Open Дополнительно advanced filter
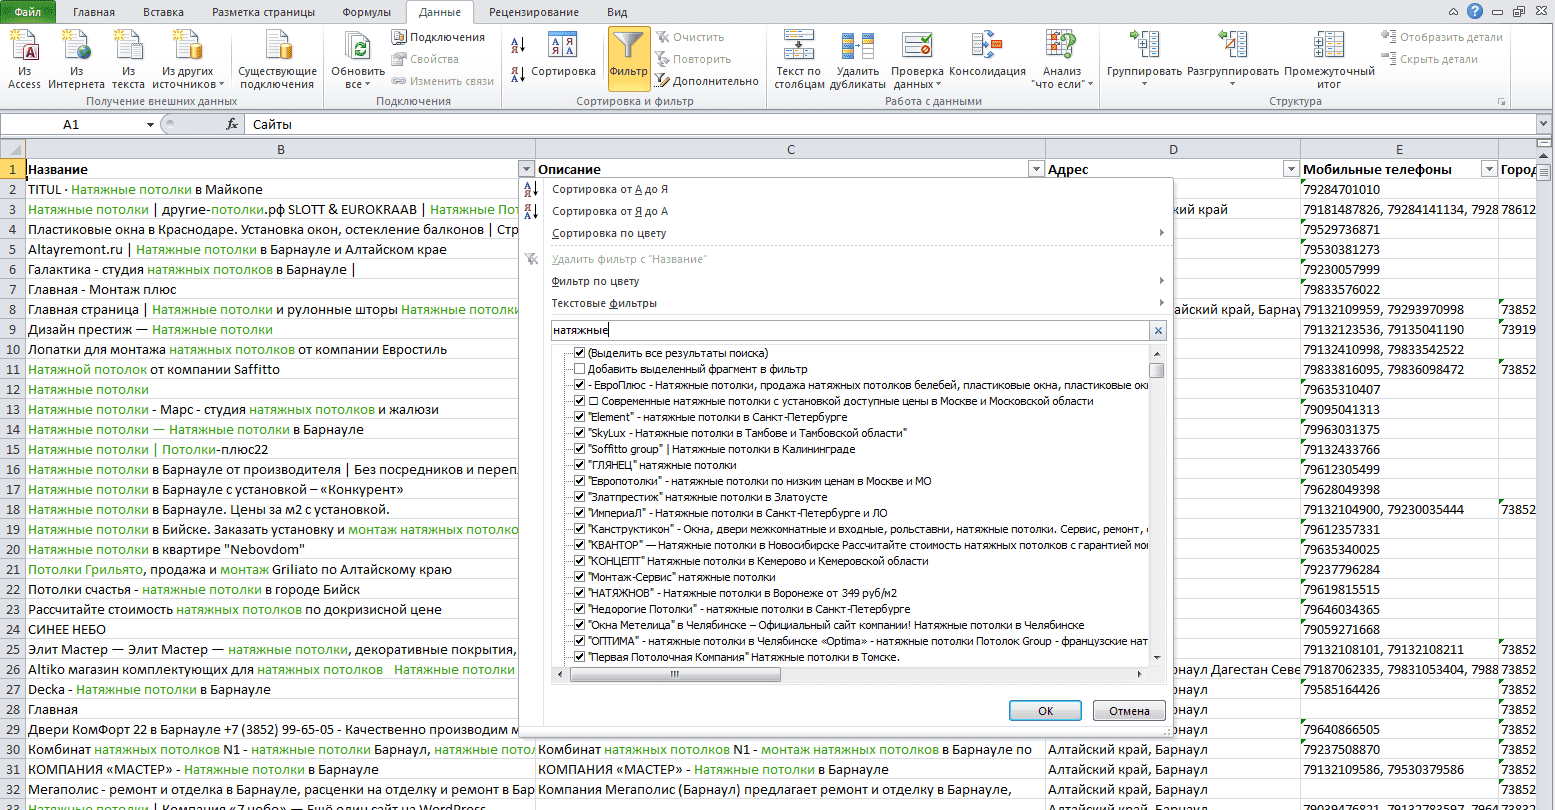The width and height of the screenshot is (1555, 810). coord(707,81)
